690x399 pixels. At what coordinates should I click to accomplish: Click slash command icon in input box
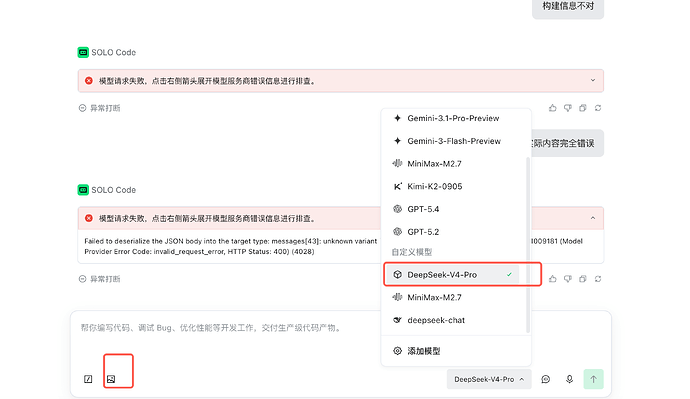pyautogui.click(x=88, y=379)
